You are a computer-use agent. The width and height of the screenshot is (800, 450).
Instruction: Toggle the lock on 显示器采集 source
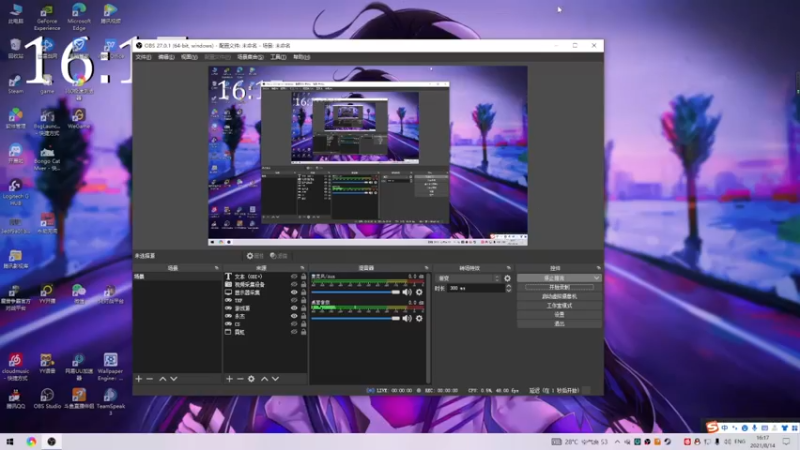[304, 292]
